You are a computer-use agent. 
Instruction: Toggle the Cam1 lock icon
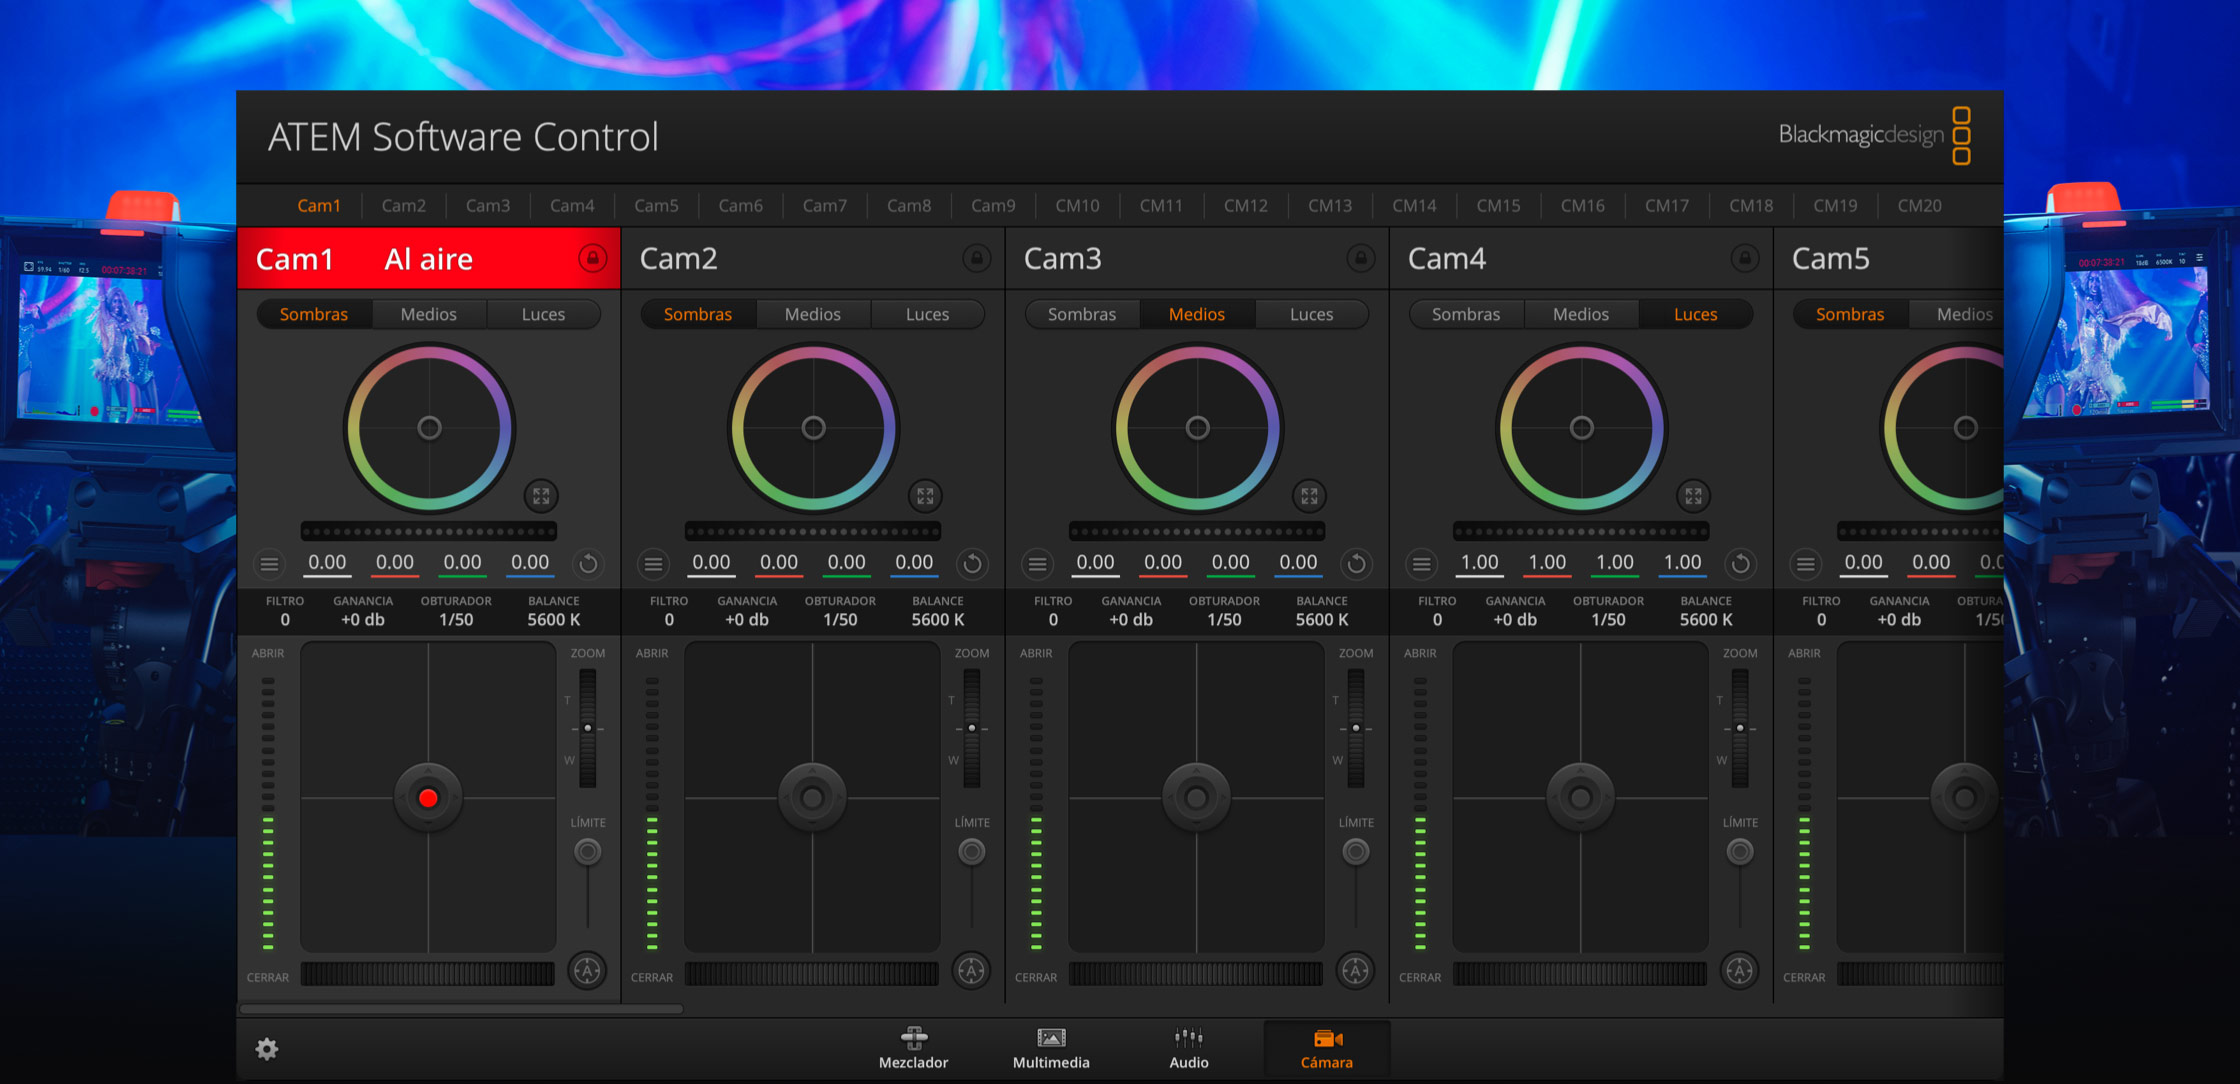click(592, 259)
